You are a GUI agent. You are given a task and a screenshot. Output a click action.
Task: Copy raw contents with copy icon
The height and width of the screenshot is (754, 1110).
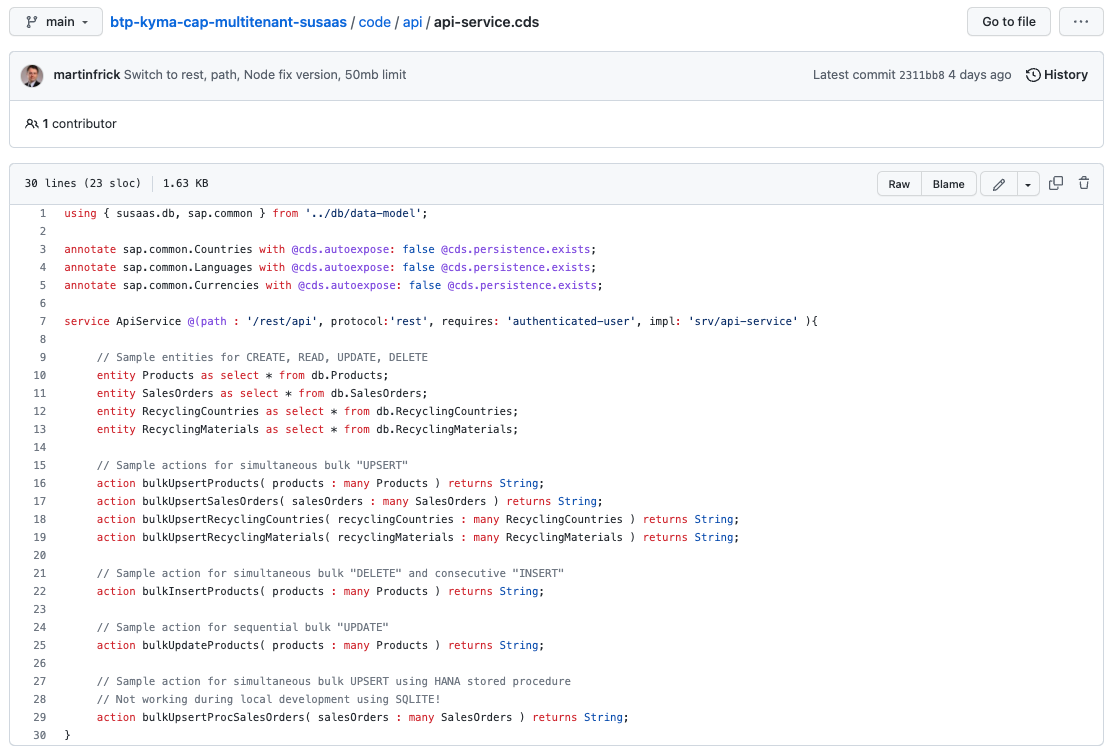pos(1055,183)
